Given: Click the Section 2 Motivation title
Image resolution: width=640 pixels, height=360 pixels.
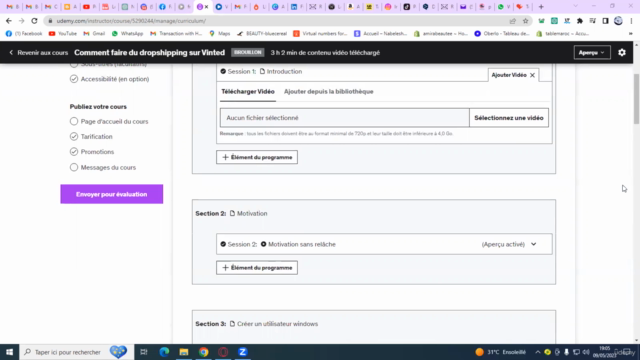Looking at the screenshot, I should [x=252, y=213].
